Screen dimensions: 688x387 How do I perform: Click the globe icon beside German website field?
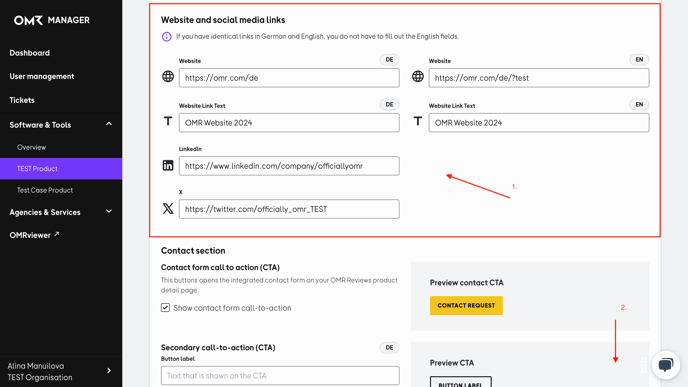(x=168, y=76)
